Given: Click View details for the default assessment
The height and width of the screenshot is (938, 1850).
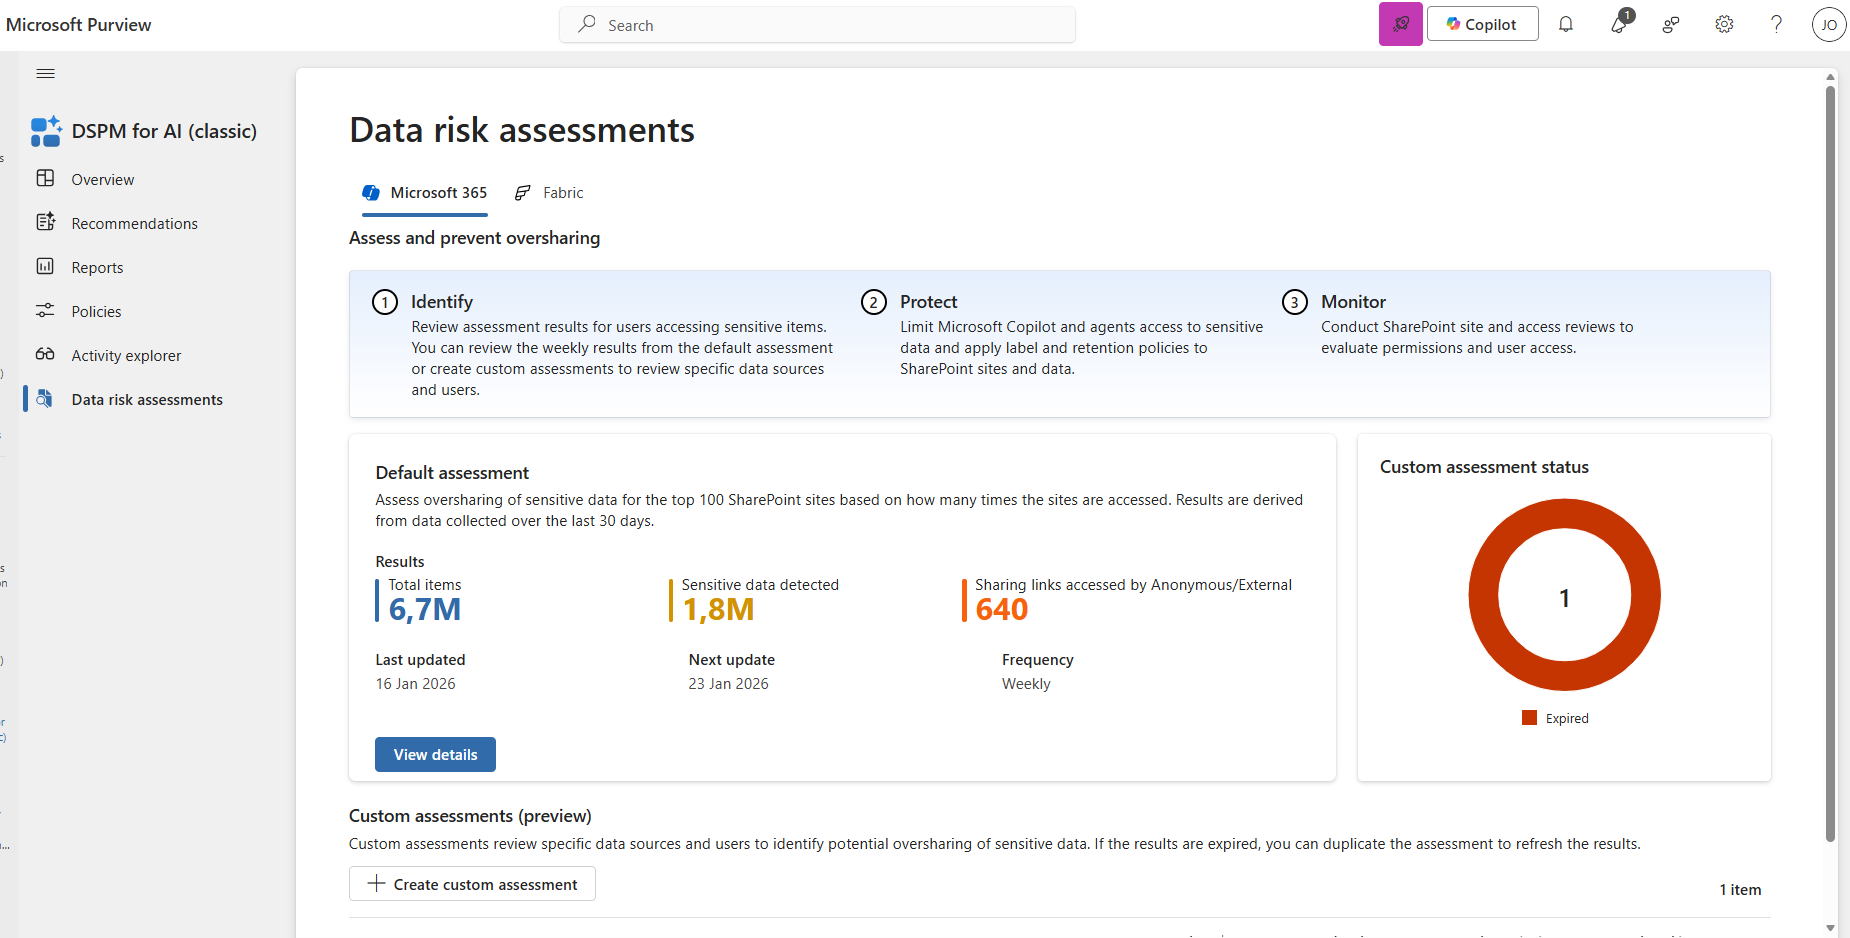Looking at the screenshot, I should click(x=435, y=755).
